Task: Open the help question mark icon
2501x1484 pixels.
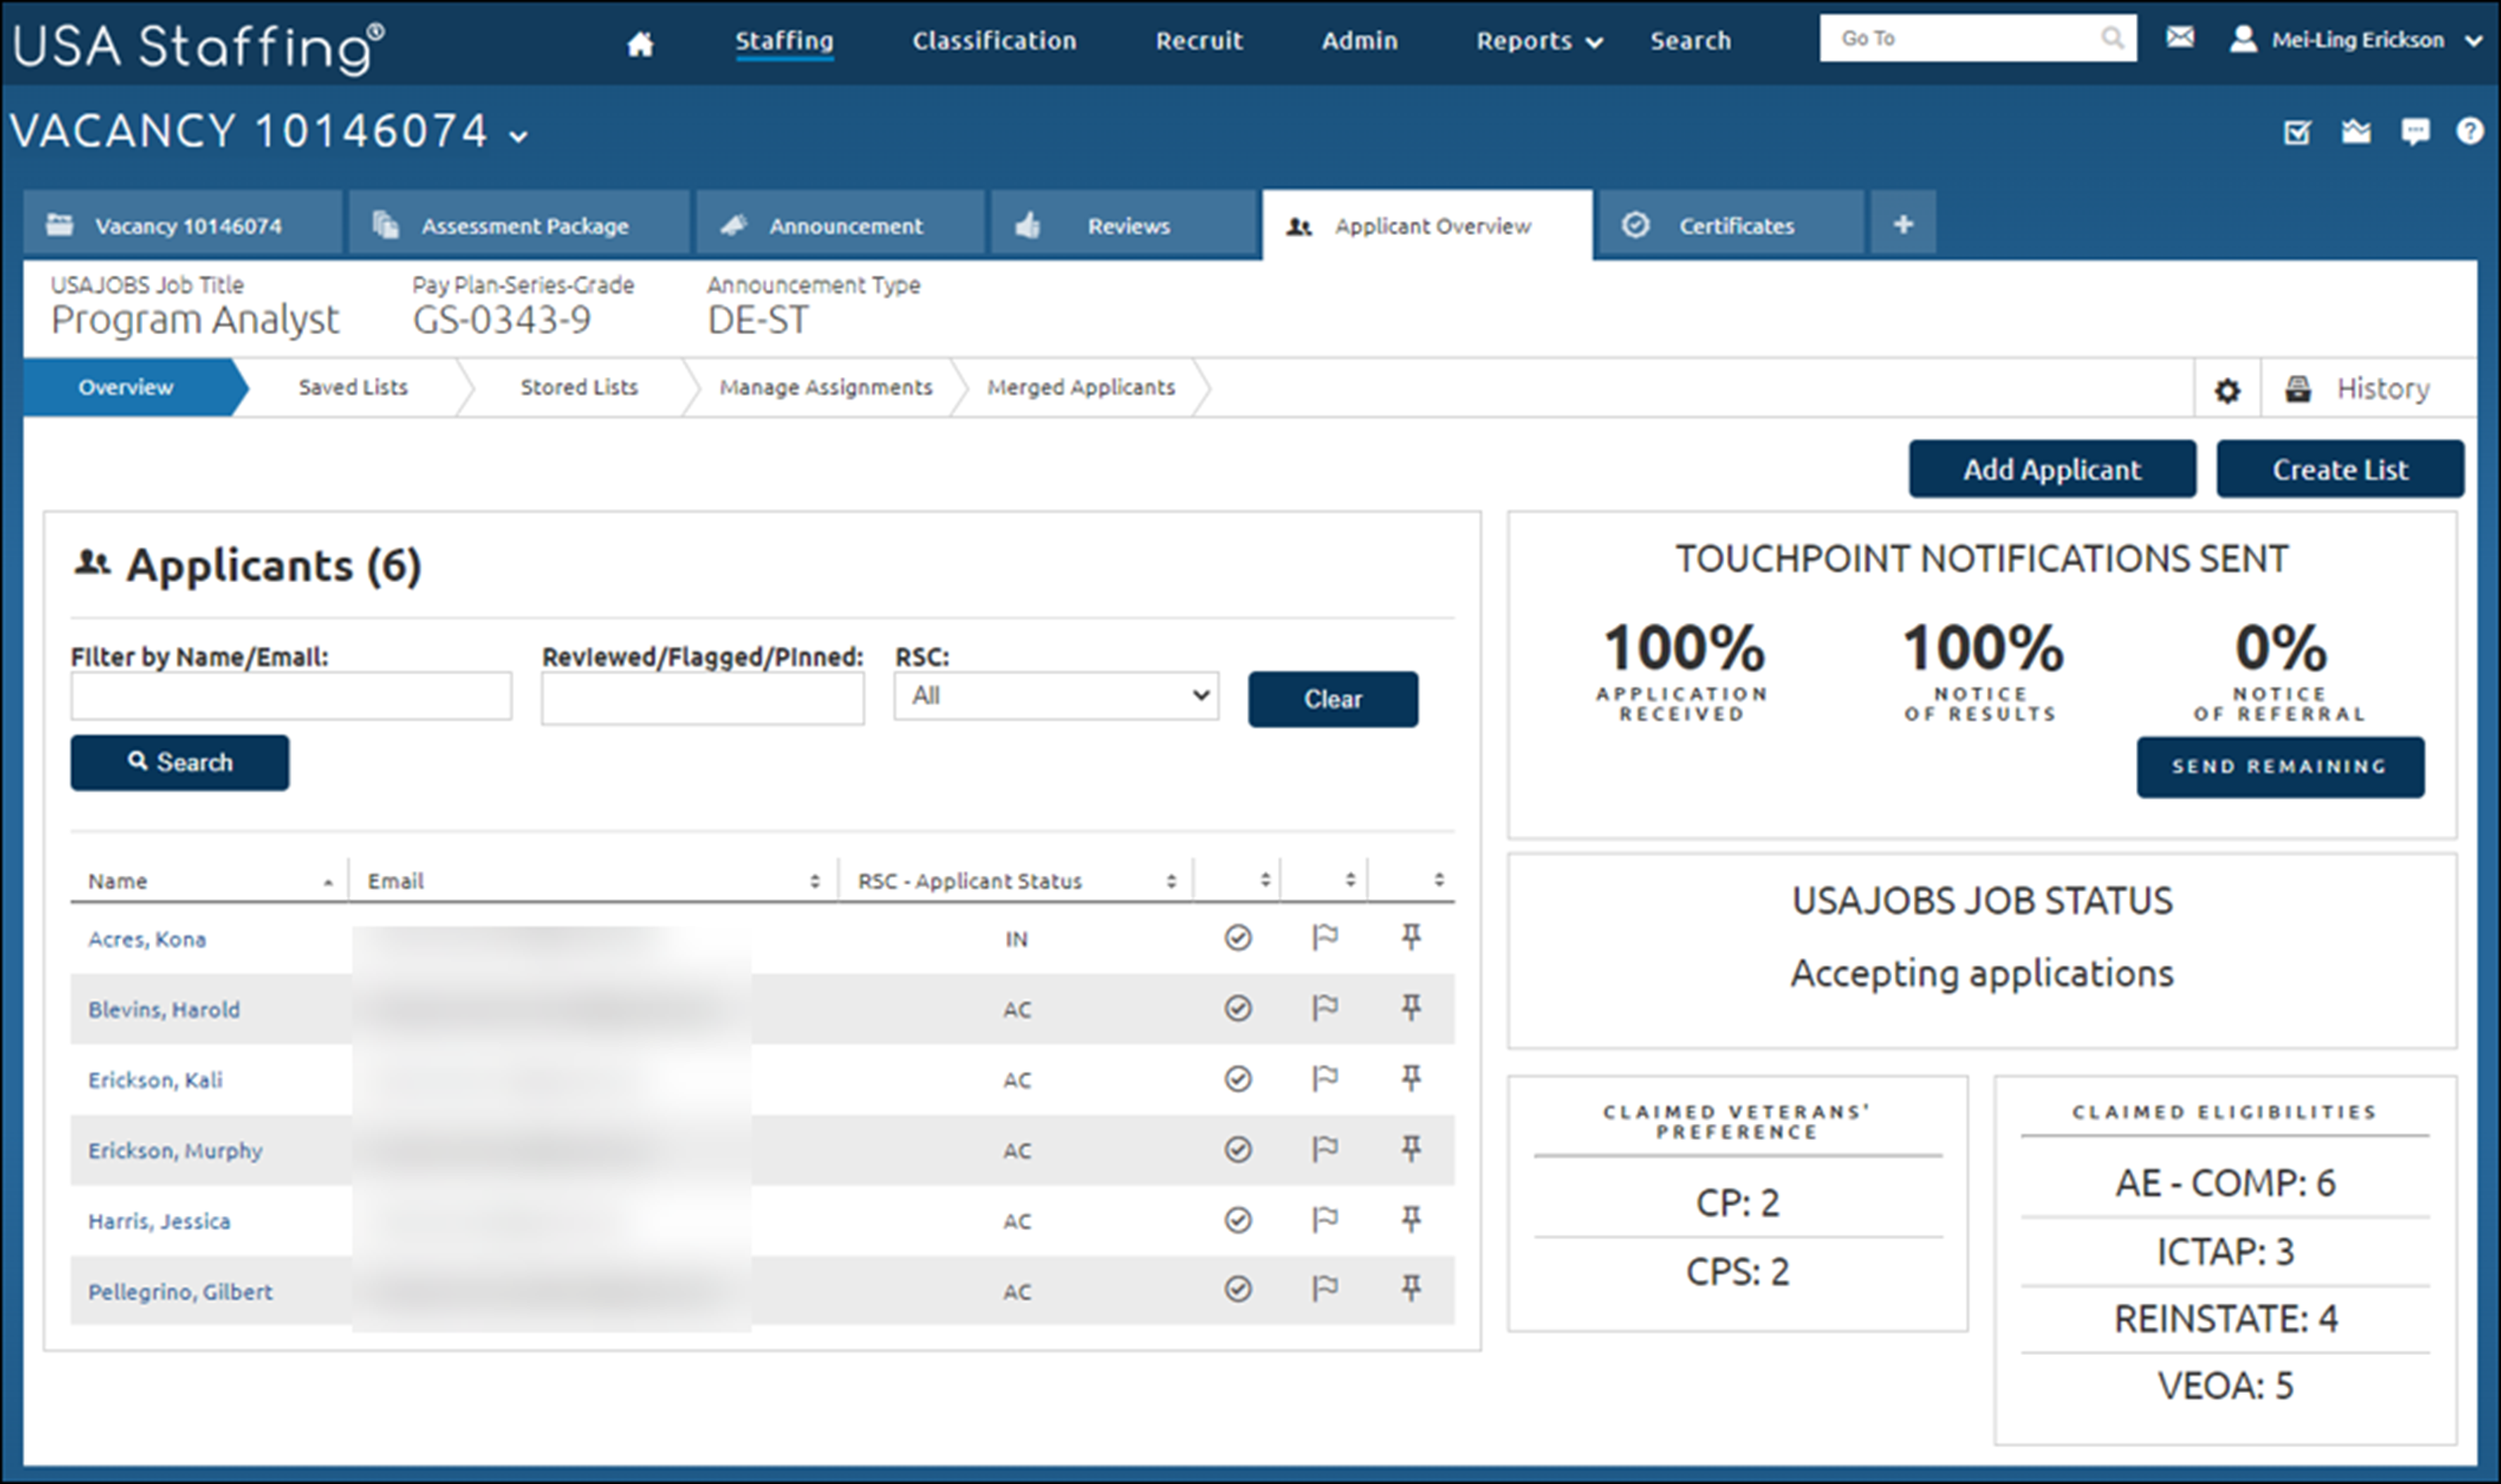Action: (2469, 131)
